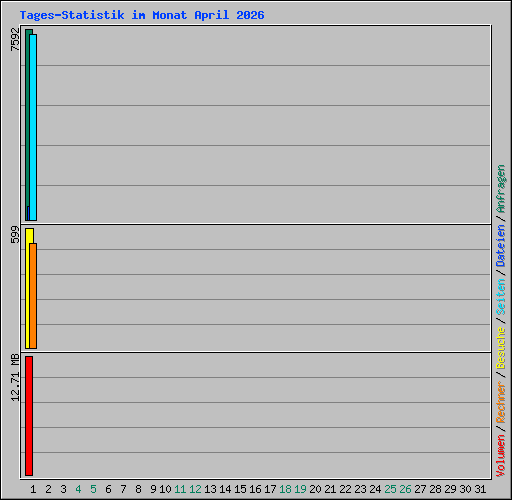
Task: Click green weekend day '18' on x-axis
Action: click(x=285, y=489)
